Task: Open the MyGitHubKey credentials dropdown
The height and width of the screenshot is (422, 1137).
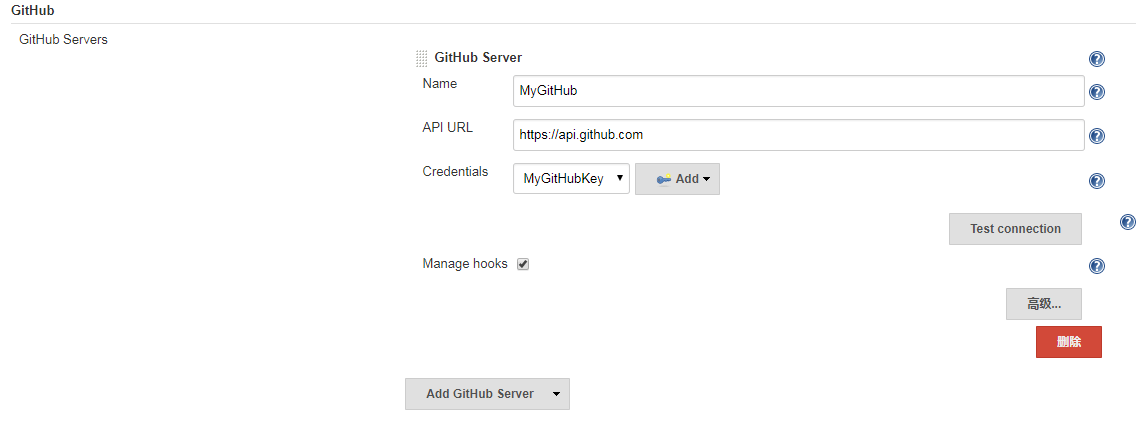Action: coord(571,179)
